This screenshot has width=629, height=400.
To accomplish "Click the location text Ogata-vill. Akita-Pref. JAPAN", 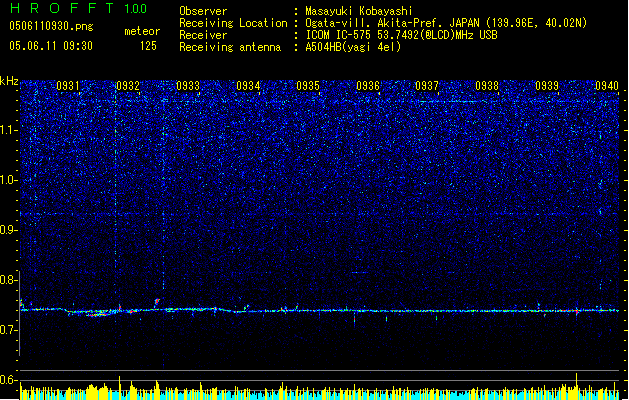I will 392,23.
